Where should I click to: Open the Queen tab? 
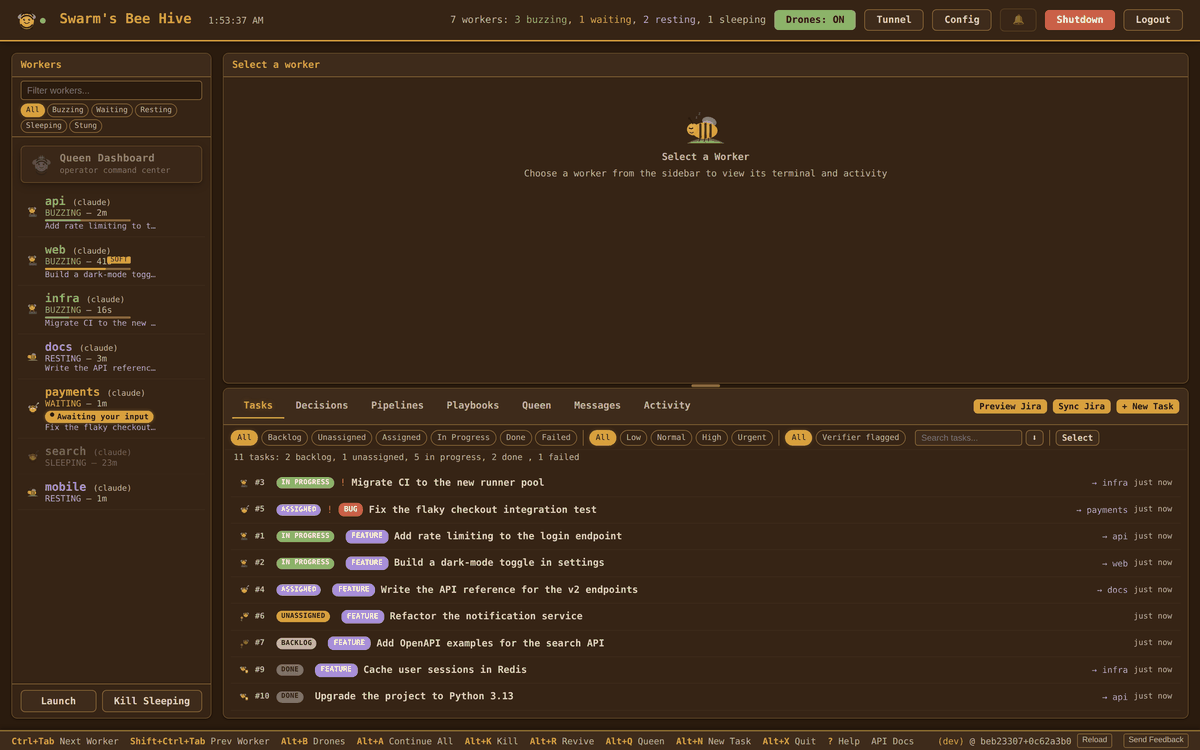point(536,406)
